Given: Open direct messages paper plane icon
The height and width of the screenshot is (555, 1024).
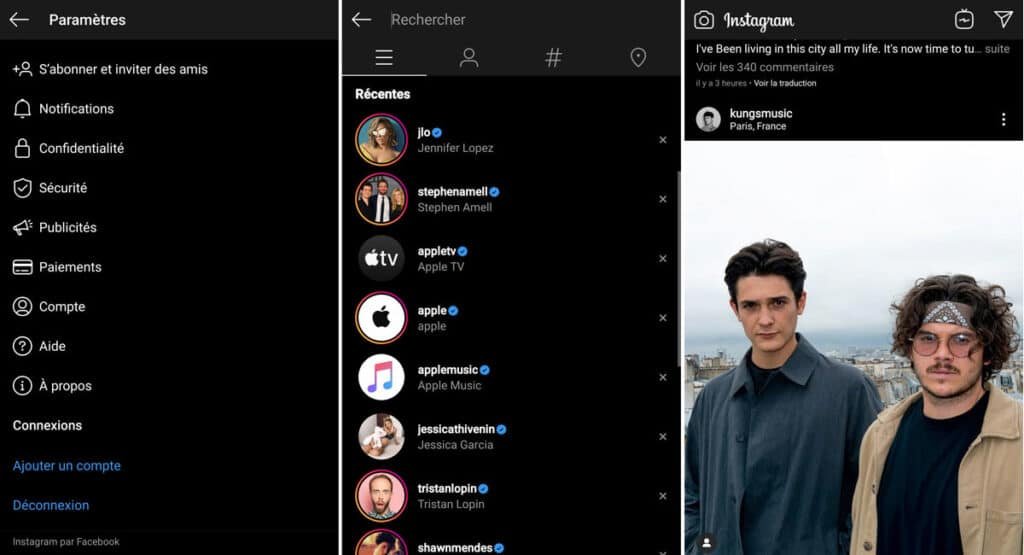Looking at the screenshot, I should pyautogui.click(x=1004, y=19).
